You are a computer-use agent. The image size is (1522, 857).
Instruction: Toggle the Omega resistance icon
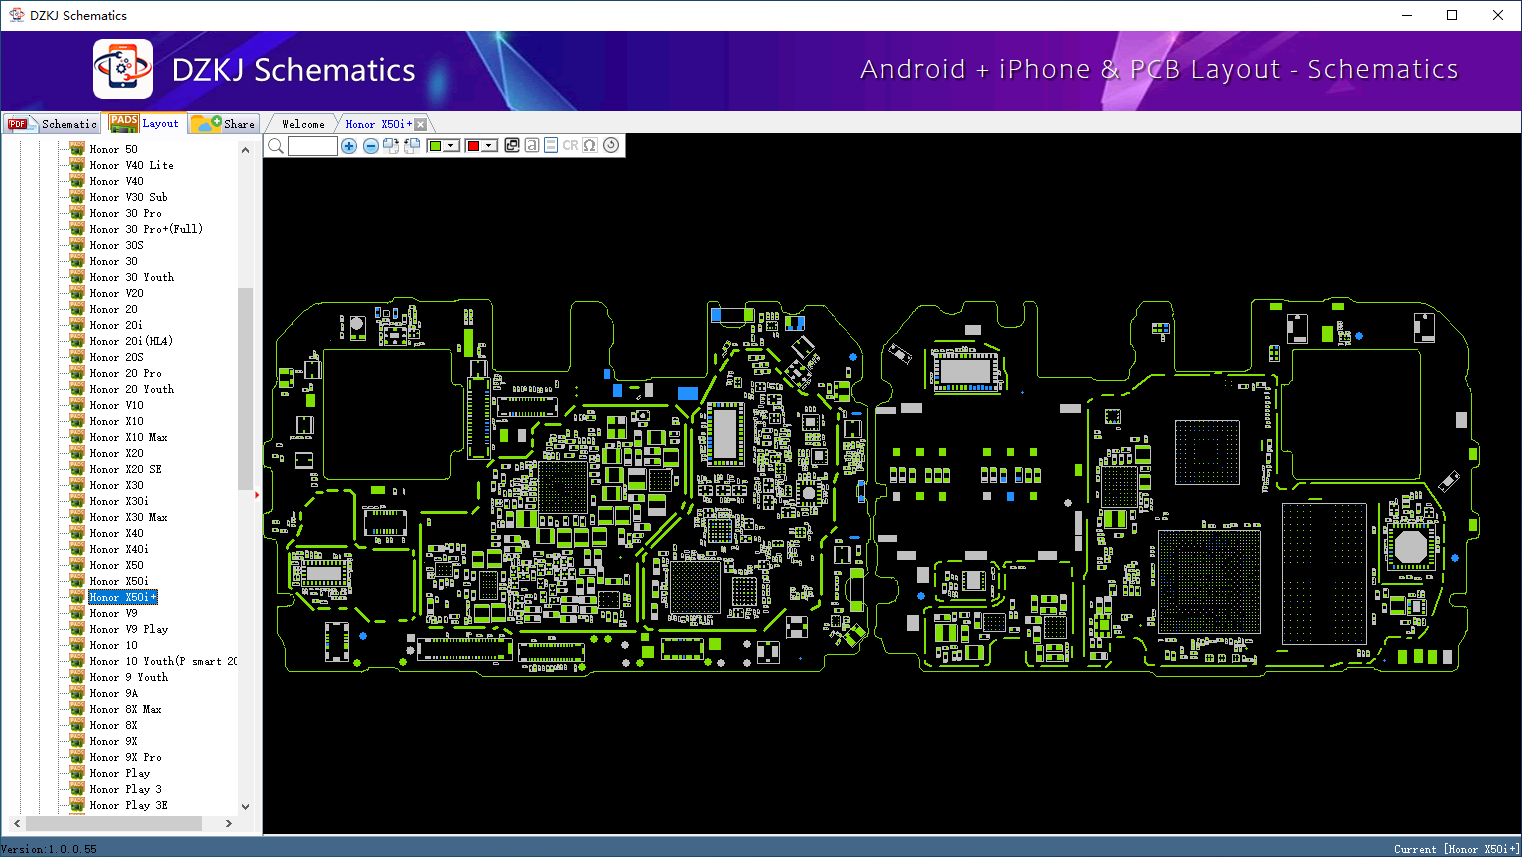590,145
